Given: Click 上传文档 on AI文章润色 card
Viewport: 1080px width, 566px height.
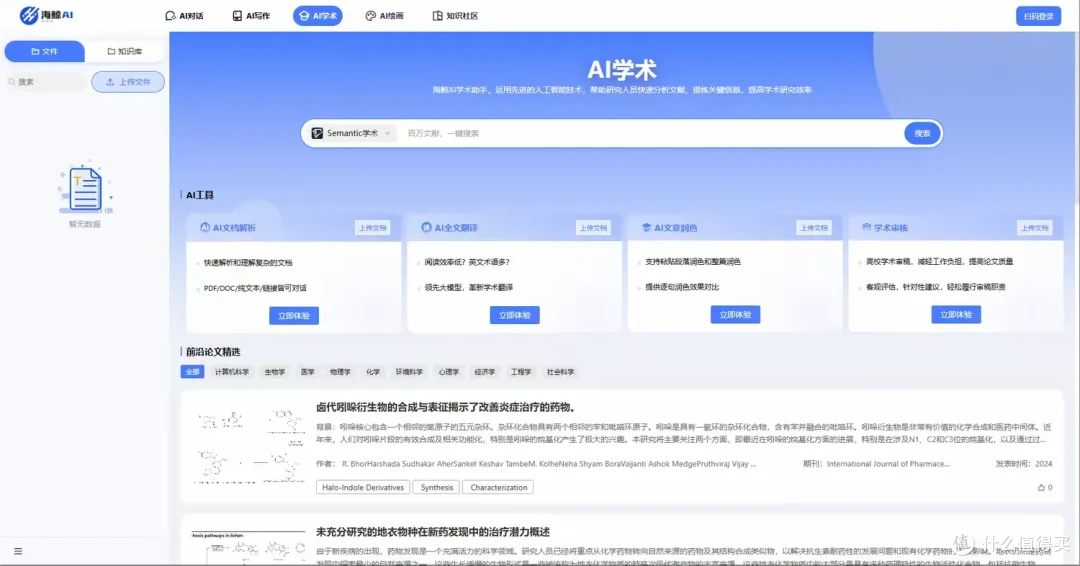Looking at the screenshot, I should pyautogui.click(x=813, y=228).
